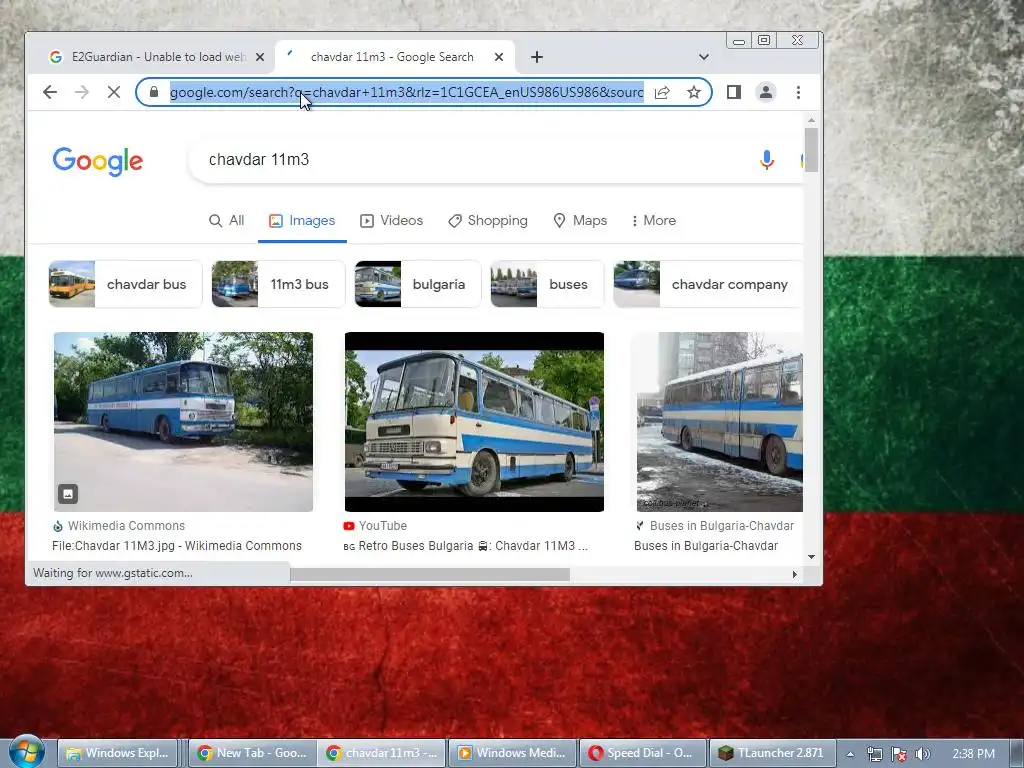
Task: Stop loading the page with the X button
Action: point(114,92)
